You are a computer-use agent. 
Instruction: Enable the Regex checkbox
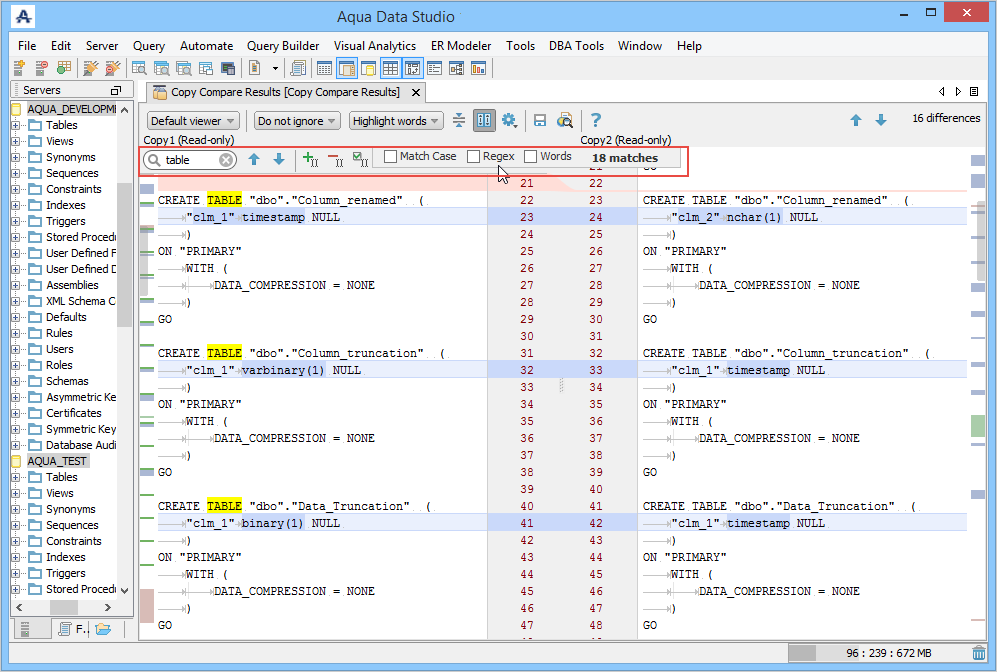pos(474,157)
